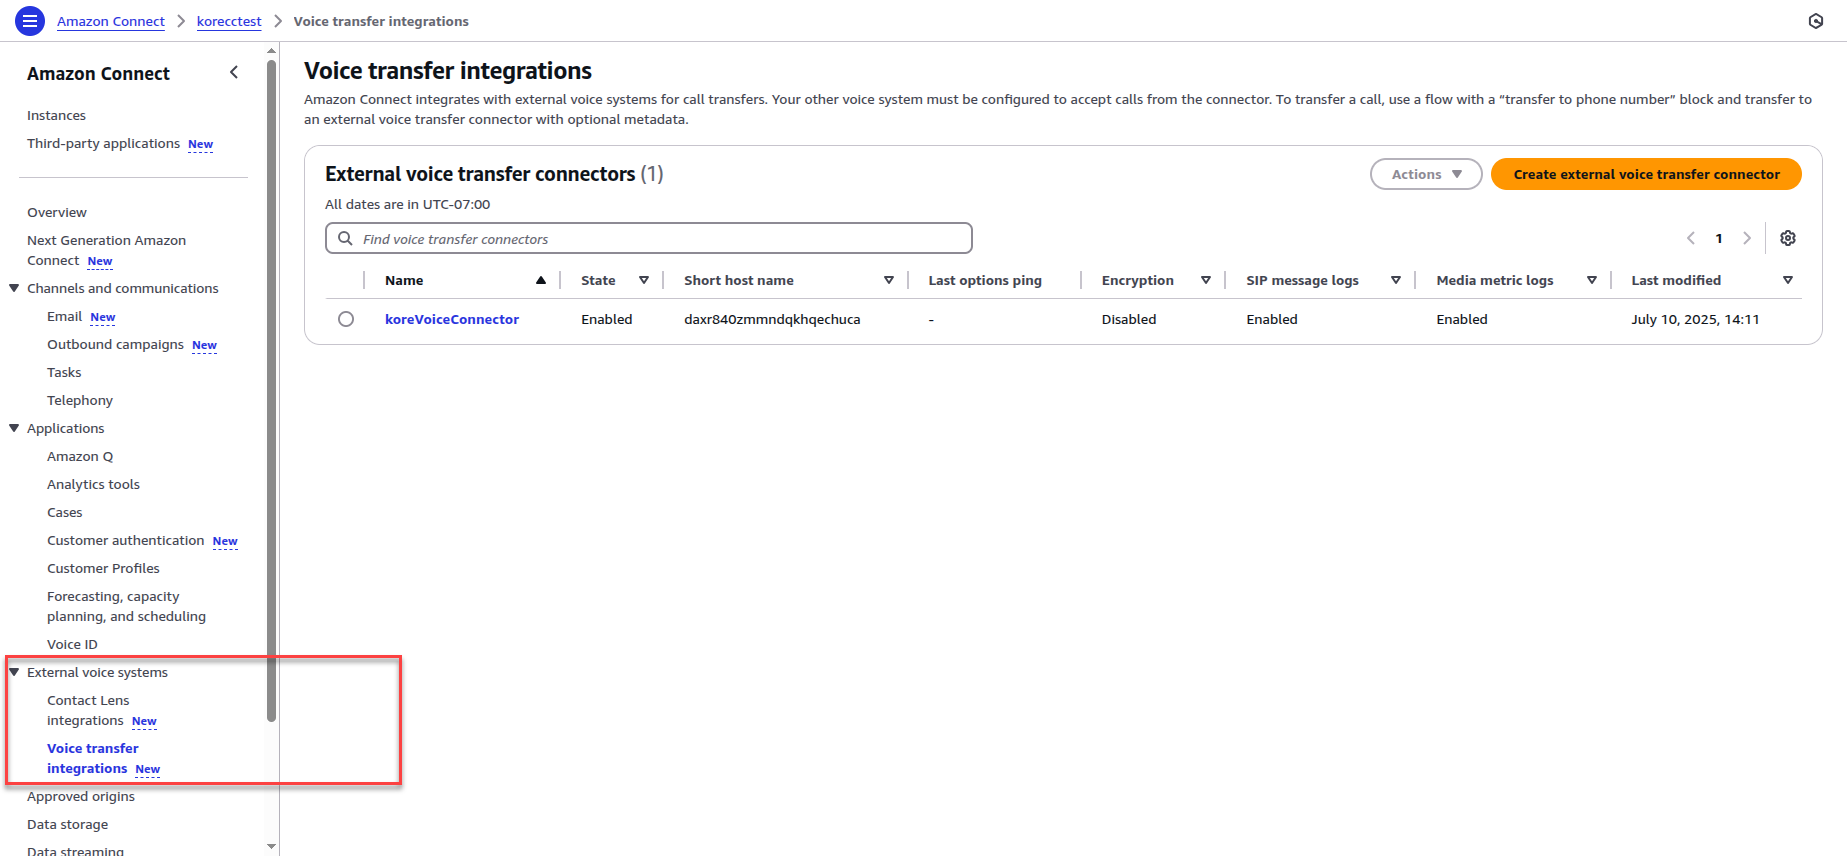Go to next page of connectors
This screenshot has width=1847, height=856.
pyautogui.click(x=1747, y=238)
